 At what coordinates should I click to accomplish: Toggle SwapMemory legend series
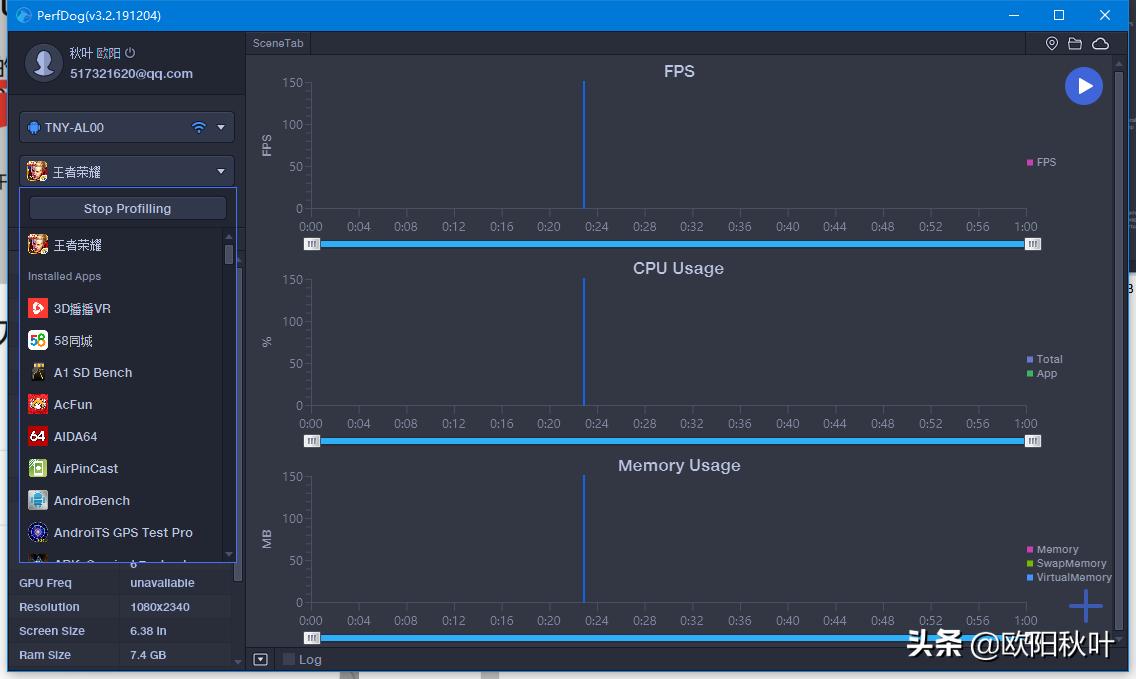click(1066, 563)
